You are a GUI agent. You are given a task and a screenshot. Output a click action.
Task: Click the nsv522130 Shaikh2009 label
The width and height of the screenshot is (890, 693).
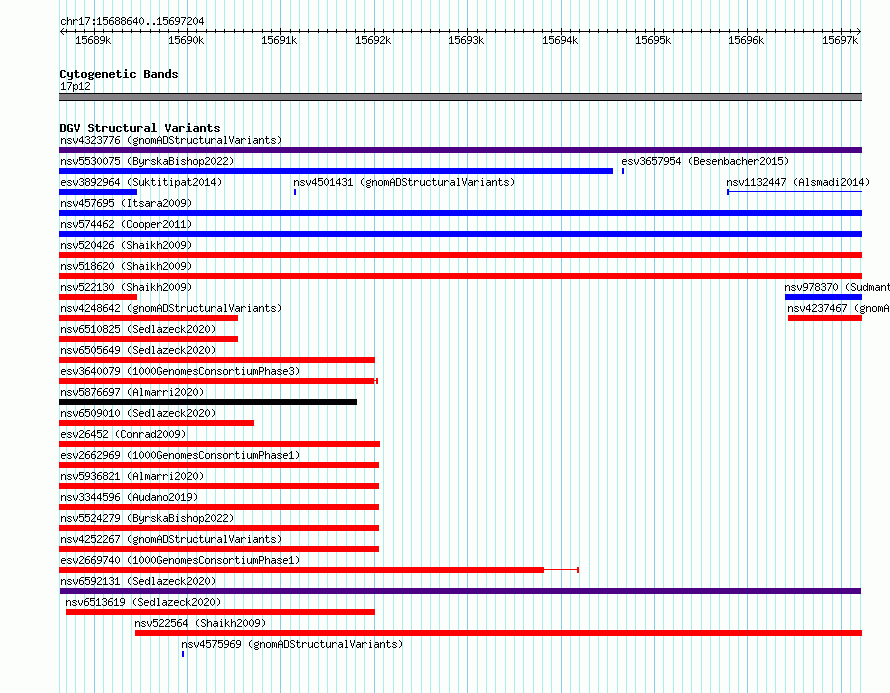coord(126,287)
